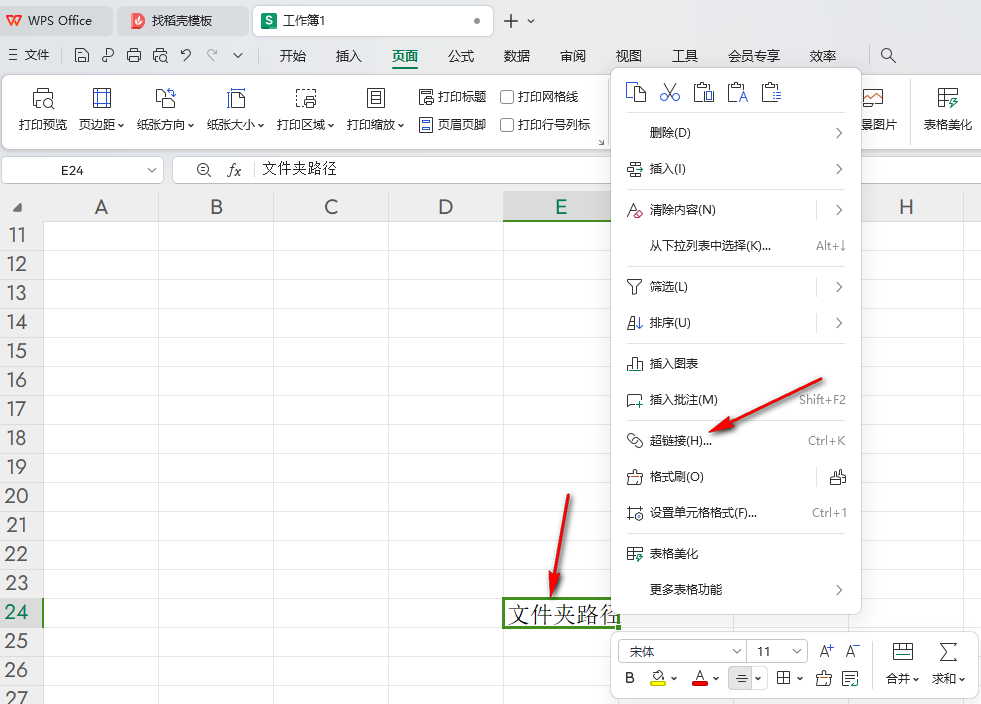Viewport: 981px width, 704px height.
Task: Switch to the 插入 (Insert) tab
Action: coord(348,56)
